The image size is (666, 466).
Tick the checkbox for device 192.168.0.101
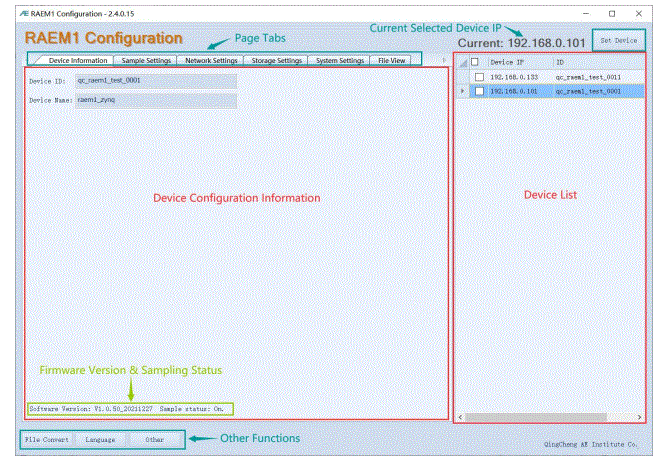480,91
